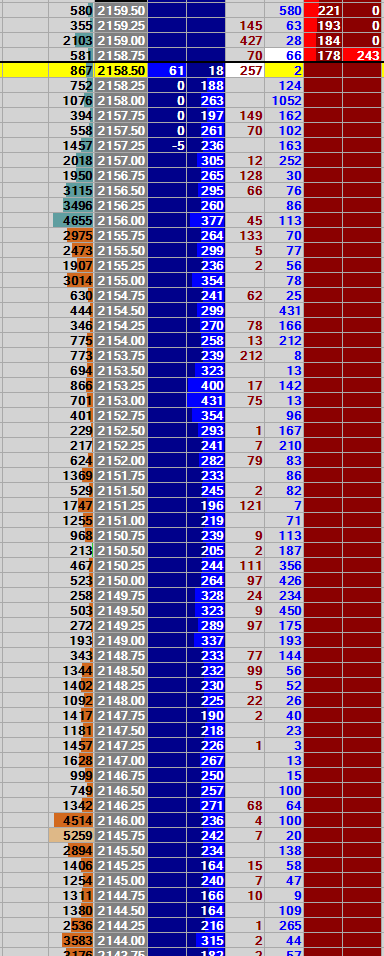Click bid size 242 at price 2145.75
This screenshot has height=956, width=384.
pos(206,836)
